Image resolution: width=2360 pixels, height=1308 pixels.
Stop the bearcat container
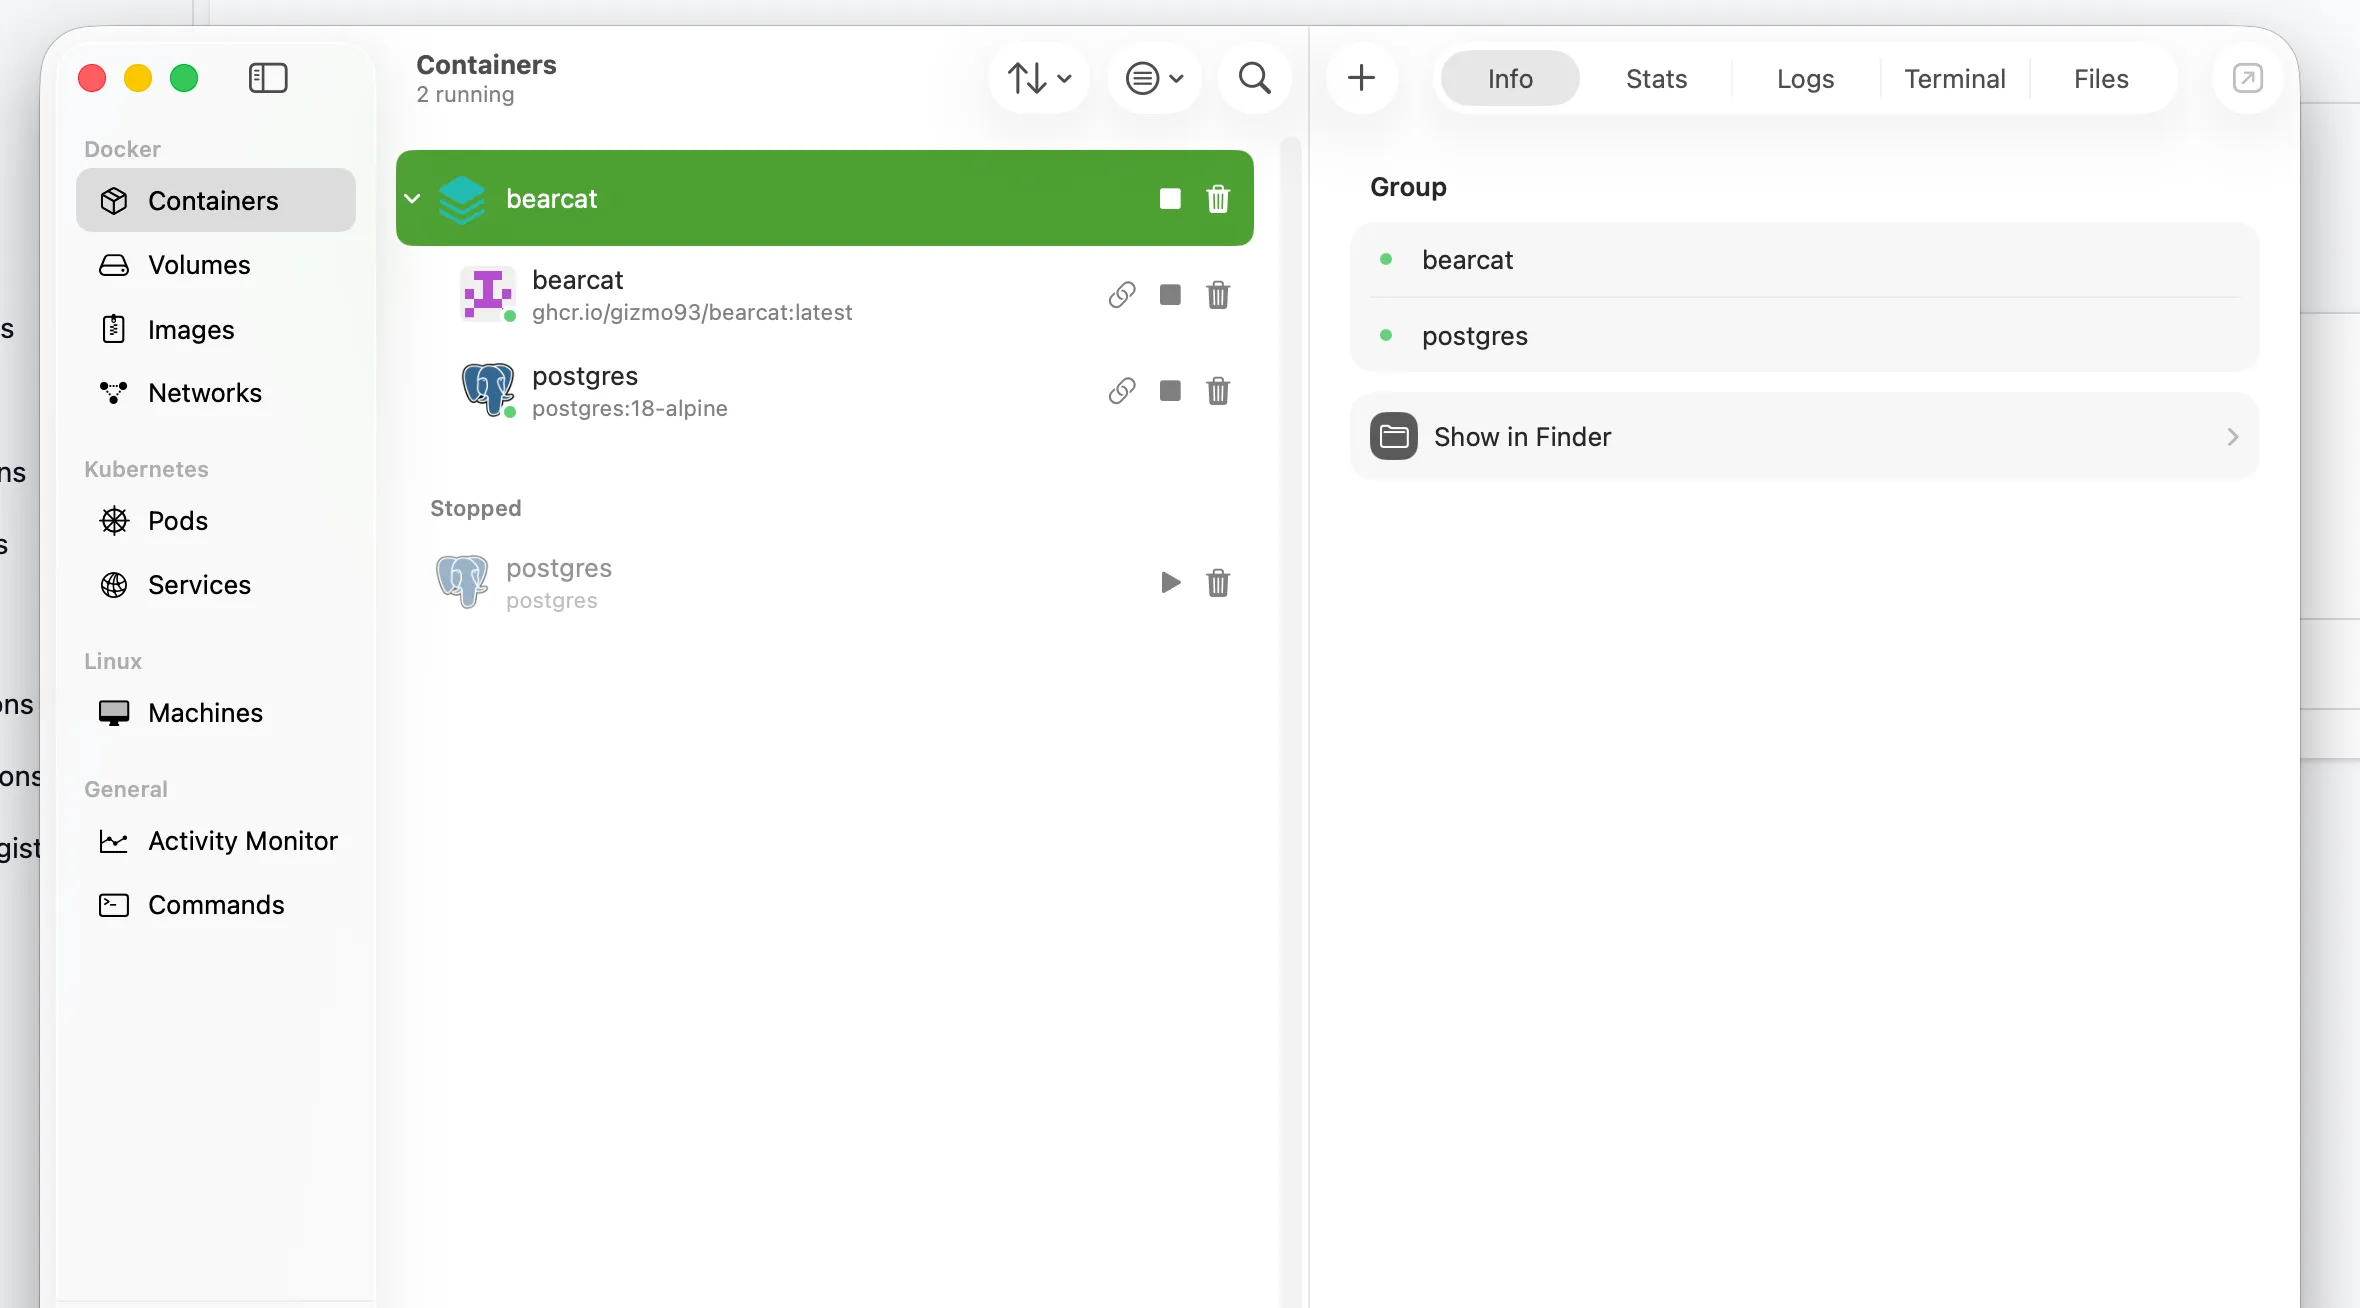pos(1170,295)
